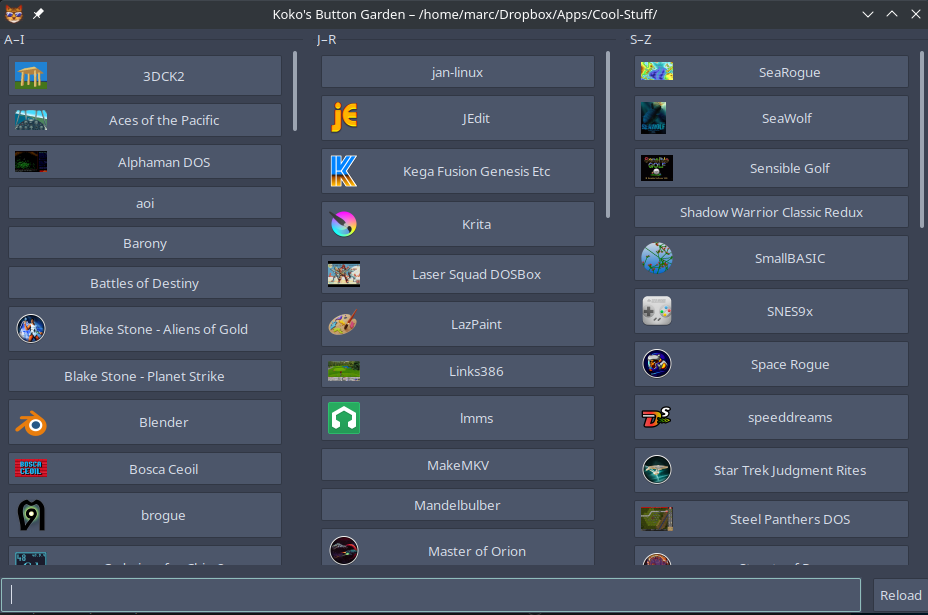Screen dimensions: 928x615
Task: Collapse the window using the title bar chevron
Action: click(x=867, y=14)
